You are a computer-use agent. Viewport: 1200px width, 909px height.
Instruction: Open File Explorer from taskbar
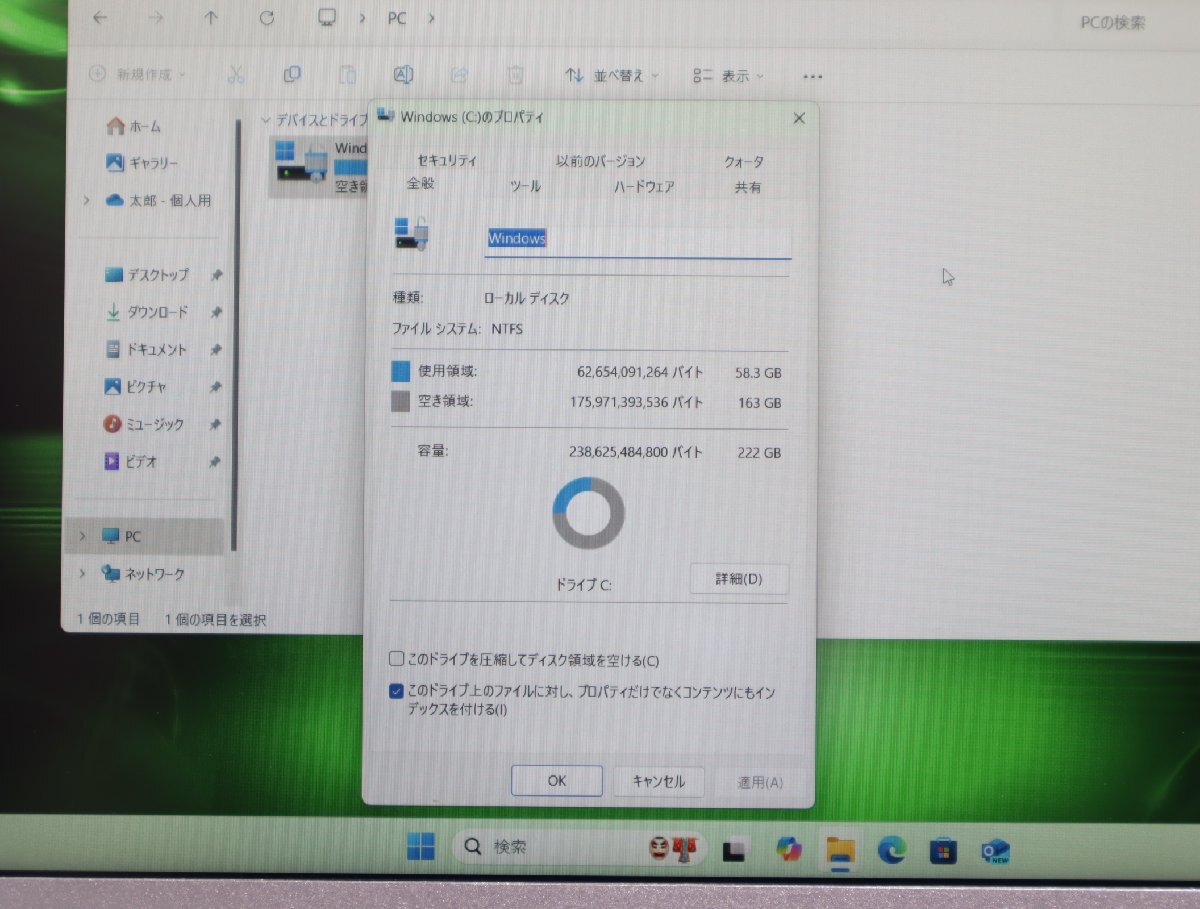point(840,849)
